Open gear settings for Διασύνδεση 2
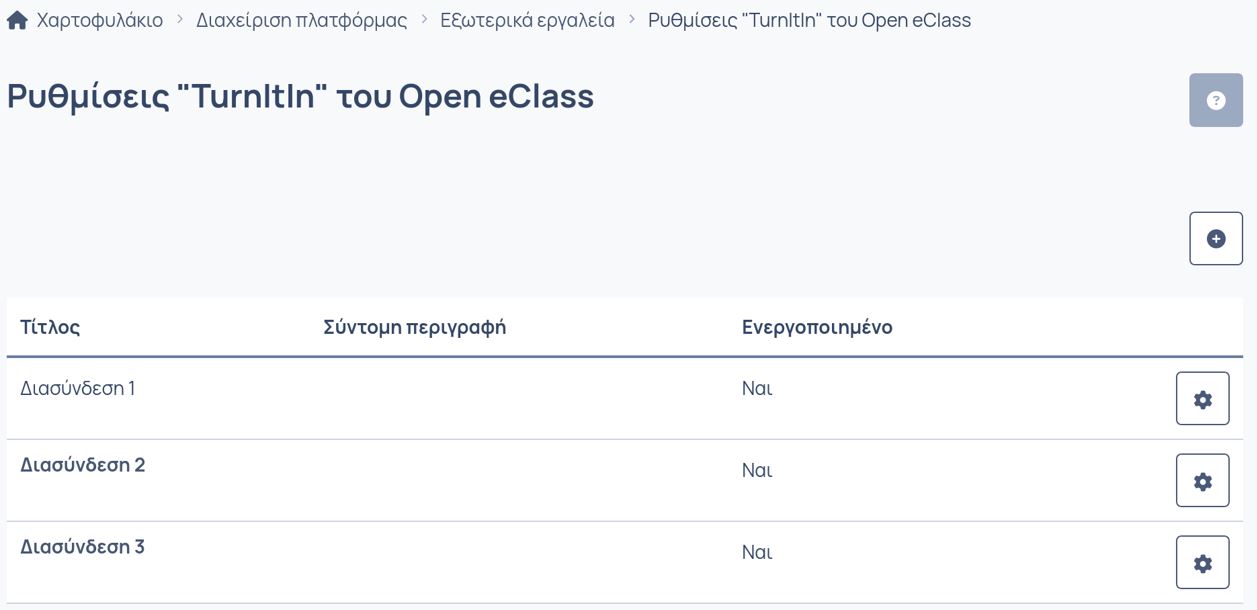The width and height of the screenshot is (1257, 610). (x=1202, y=481)
